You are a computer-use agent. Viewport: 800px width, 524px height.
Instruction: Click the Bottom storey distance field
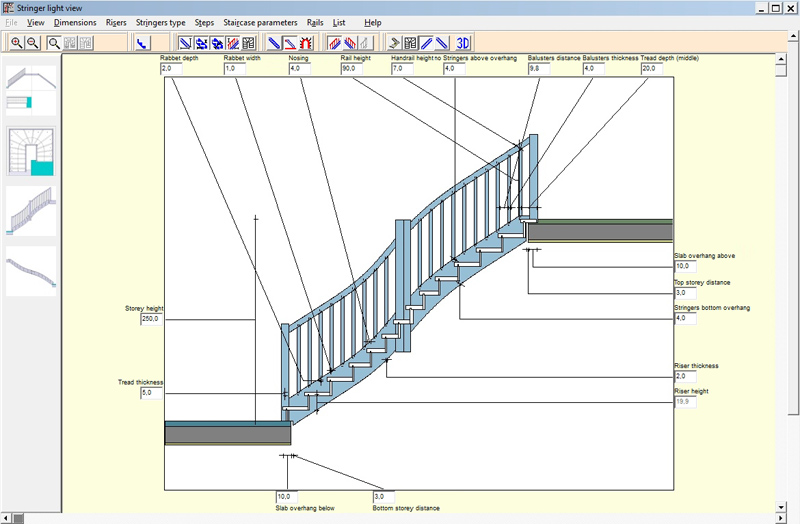coord(384,496)
